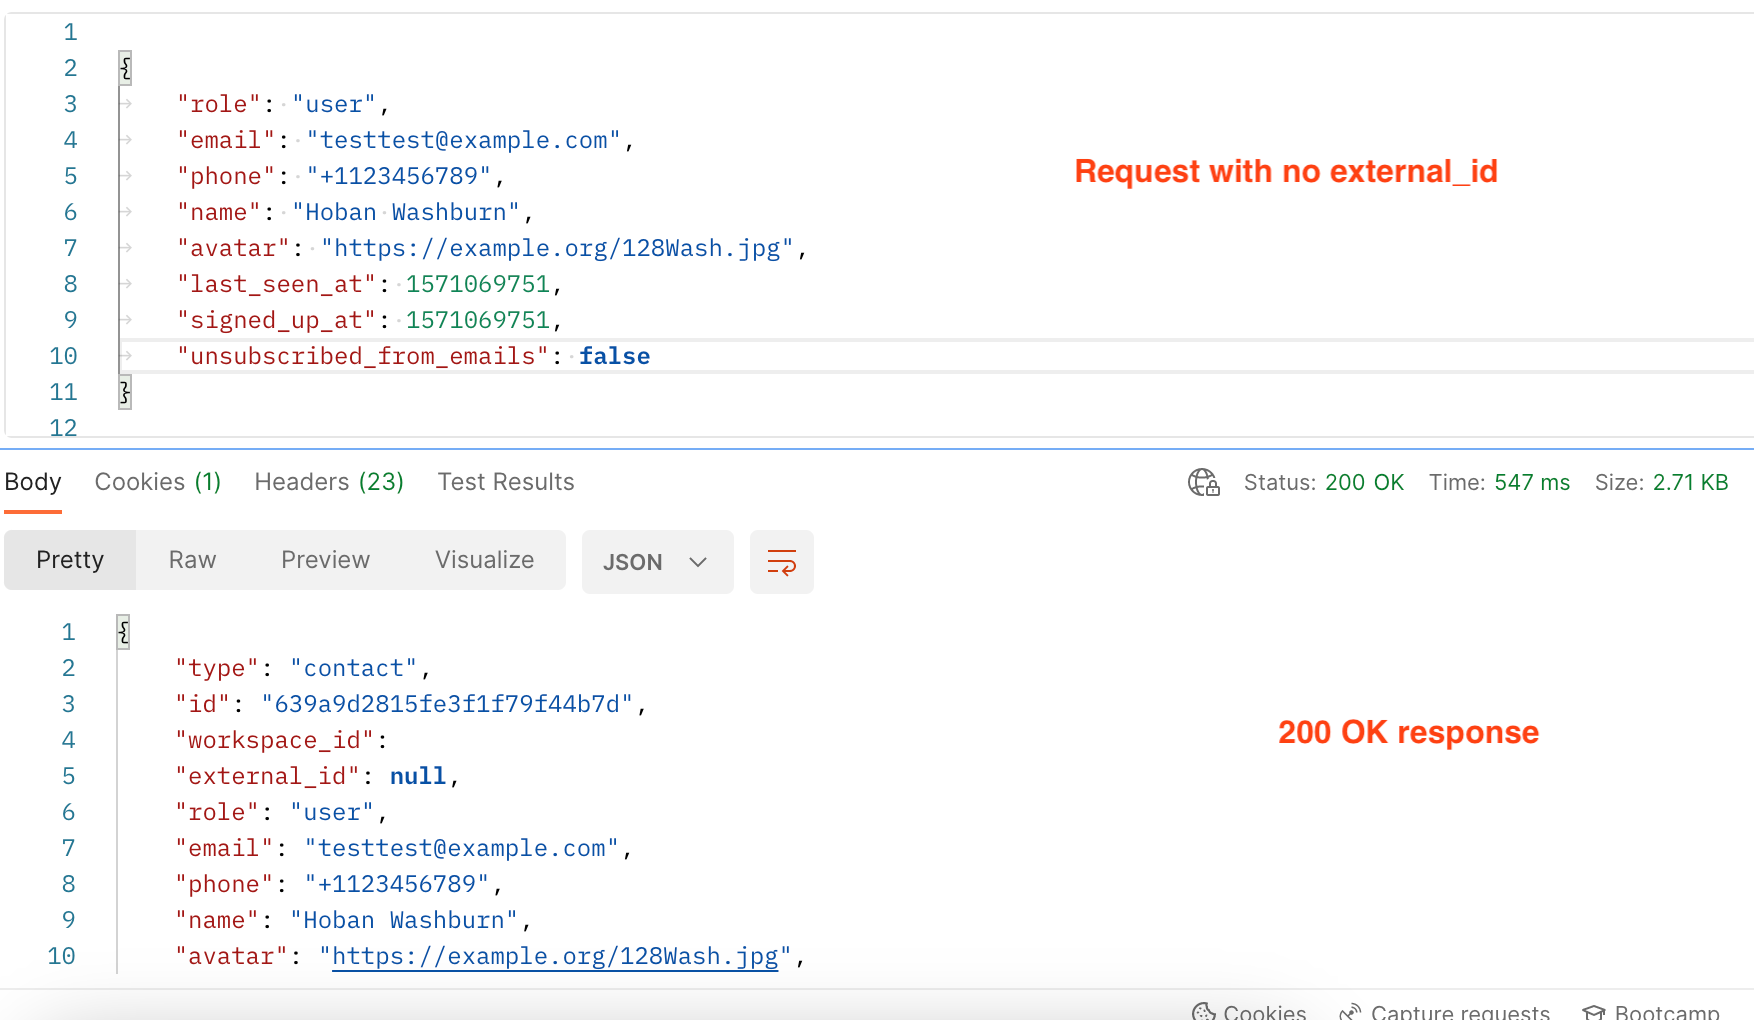Click the unsubscribed_from_emails false value

(x=614, y=356)
